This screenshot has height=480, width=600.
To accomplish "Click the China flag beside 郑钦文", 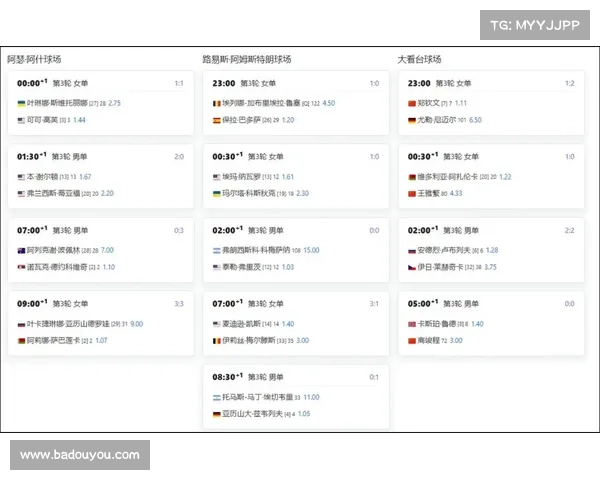I will pos(411,103).
